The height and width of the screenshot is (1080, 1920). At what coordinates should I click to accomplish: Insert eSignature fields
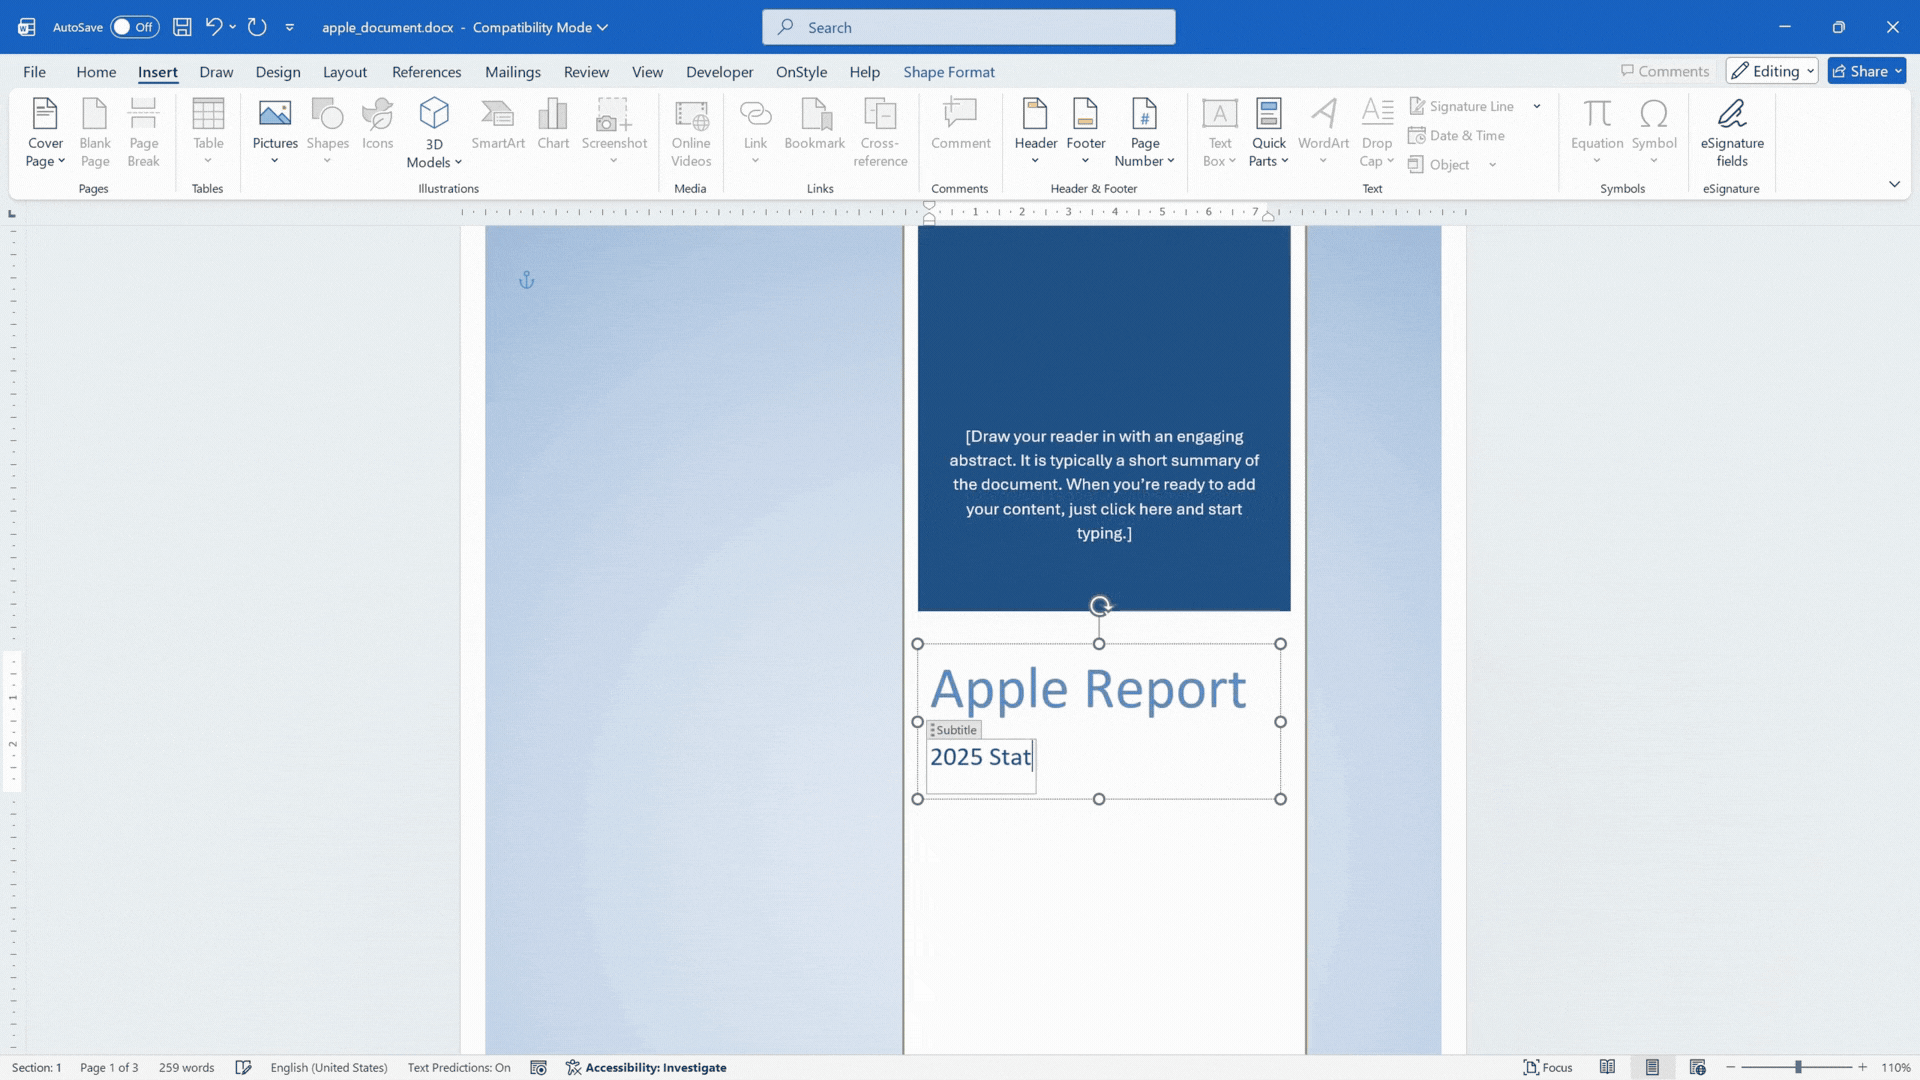[x=1732, y=133]
